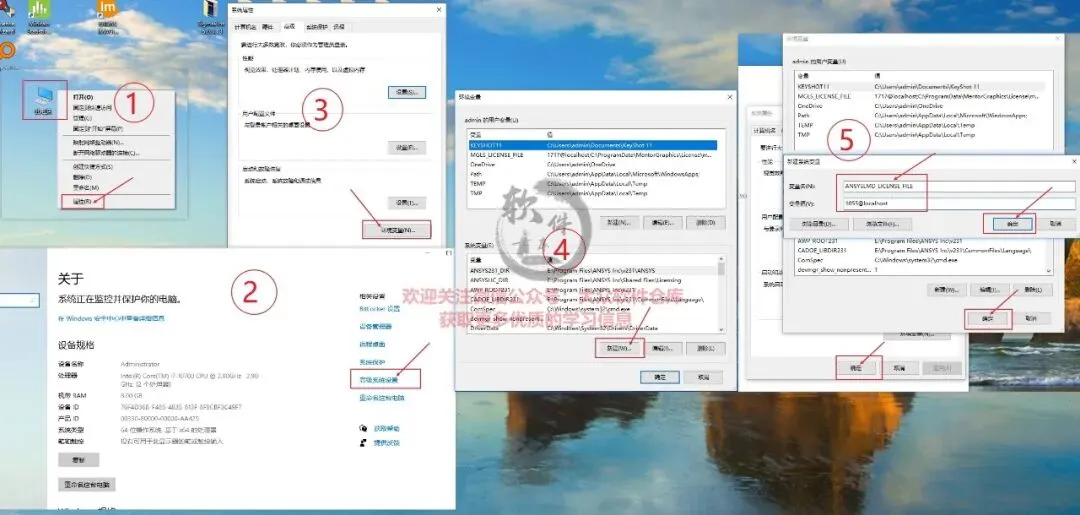The height and width of the screenshot is (515, 1080).
Task: Click system variables 删除(L) in the KEYSHOT11-highlighted dialog
Action: click(707, 349)
